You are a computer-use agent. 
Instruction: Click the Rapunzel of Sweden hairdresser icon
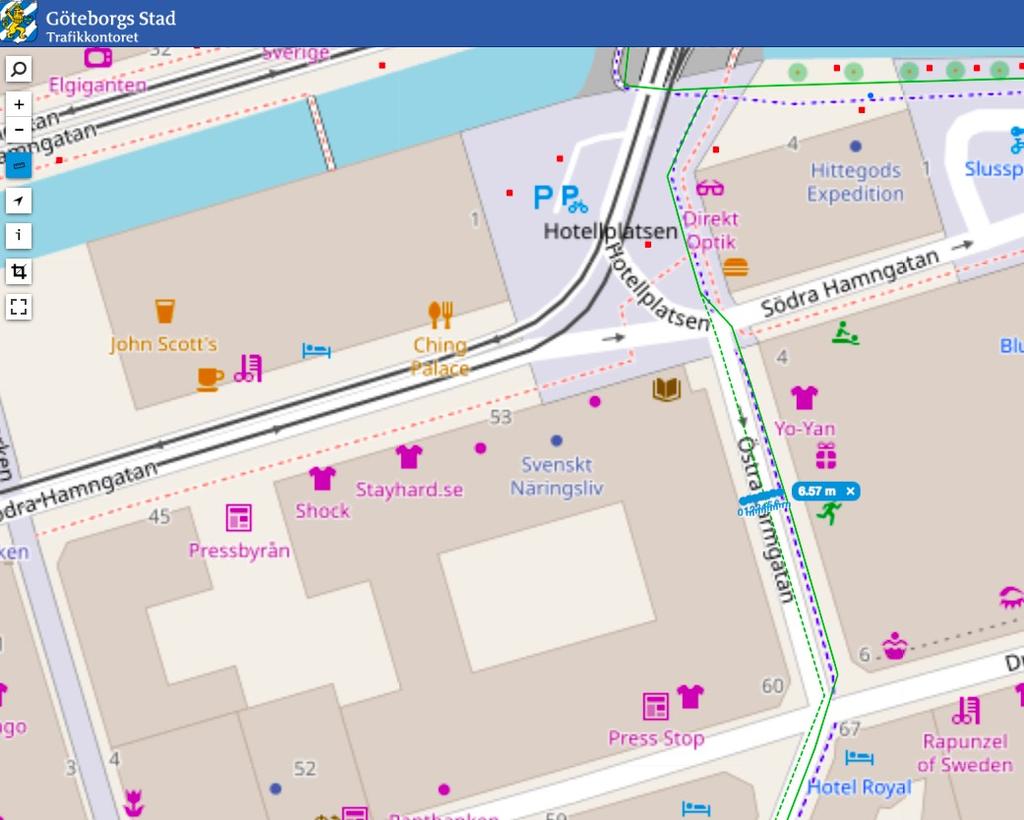point(965,710)
